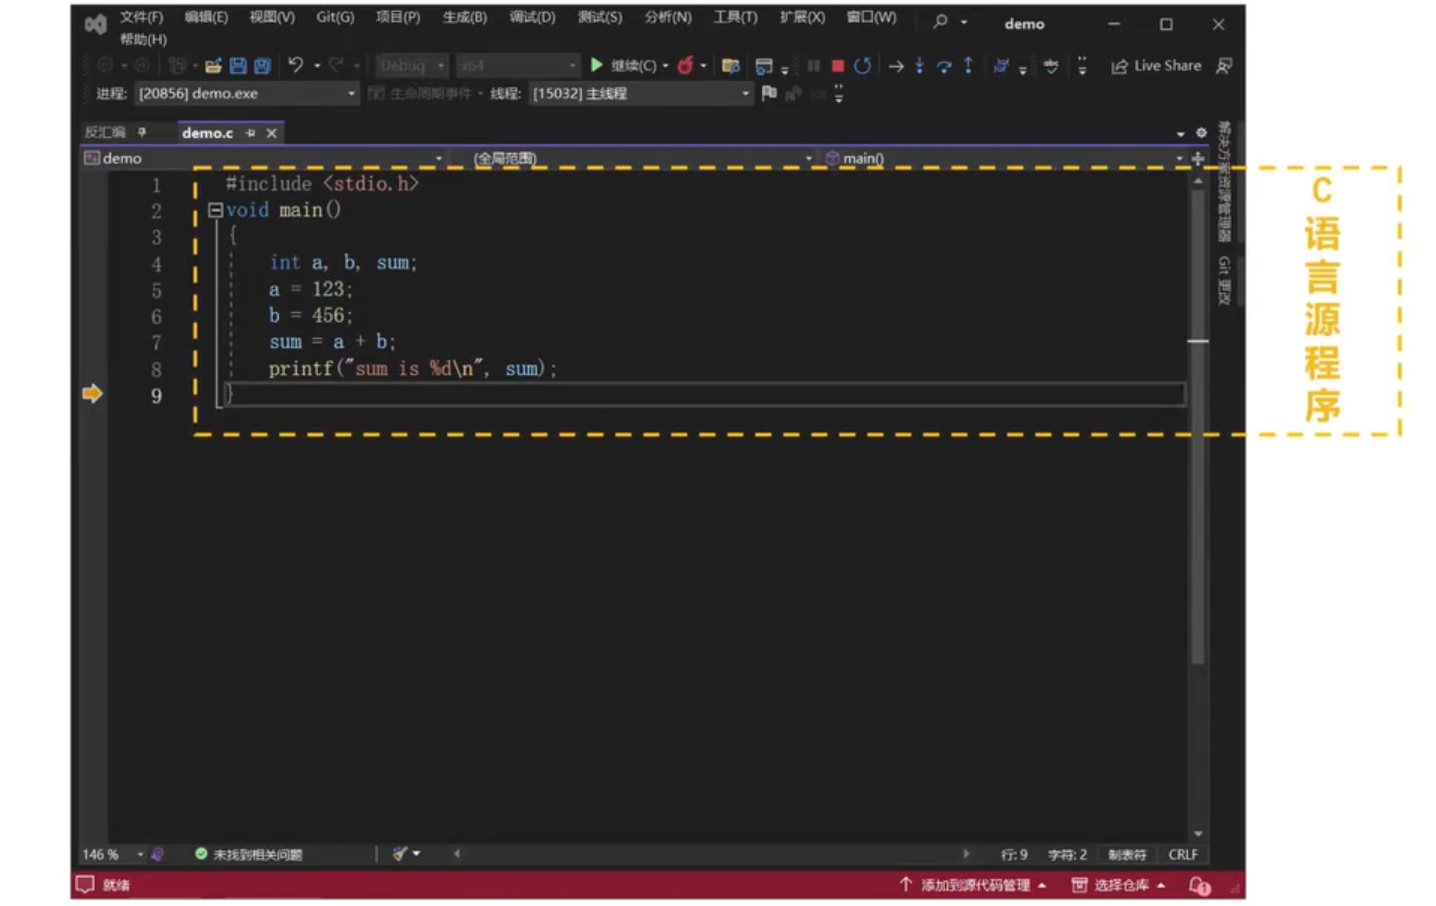Open the 146 % zoom level dropdown
This screenshot has height=906, width=1436.
[x=140, y=855]
